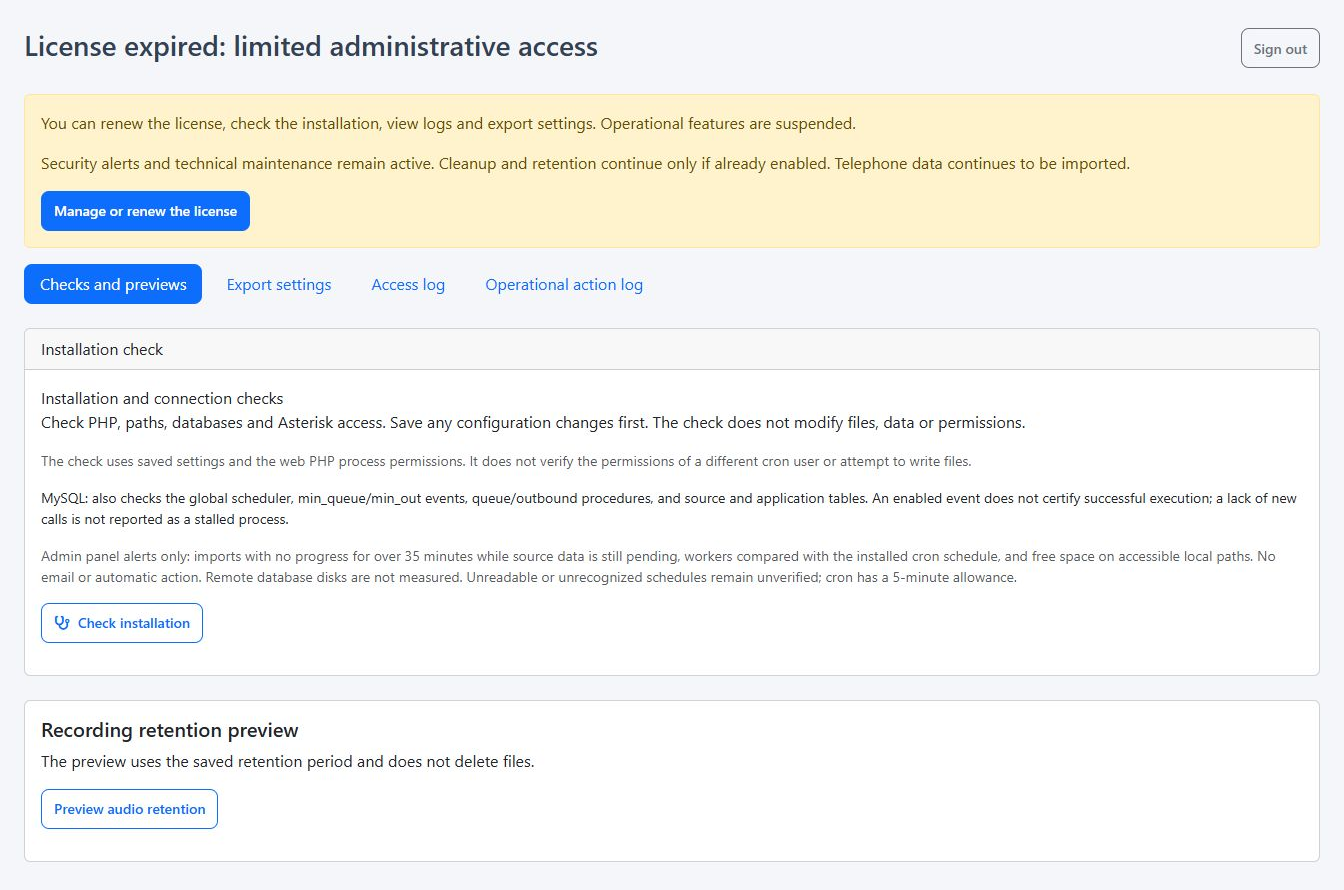
Task: Sign out of the admin panel
Action: click(1280, 49)
